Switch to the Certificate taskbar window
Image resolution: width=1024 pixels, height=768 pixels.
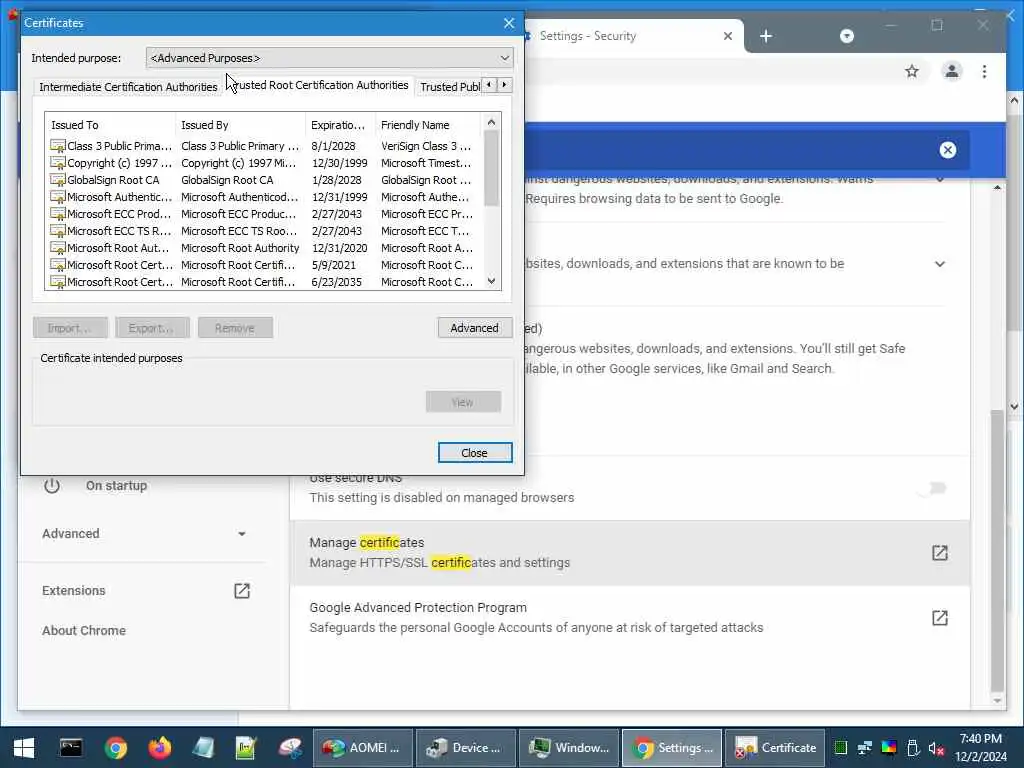click(775, 748)
